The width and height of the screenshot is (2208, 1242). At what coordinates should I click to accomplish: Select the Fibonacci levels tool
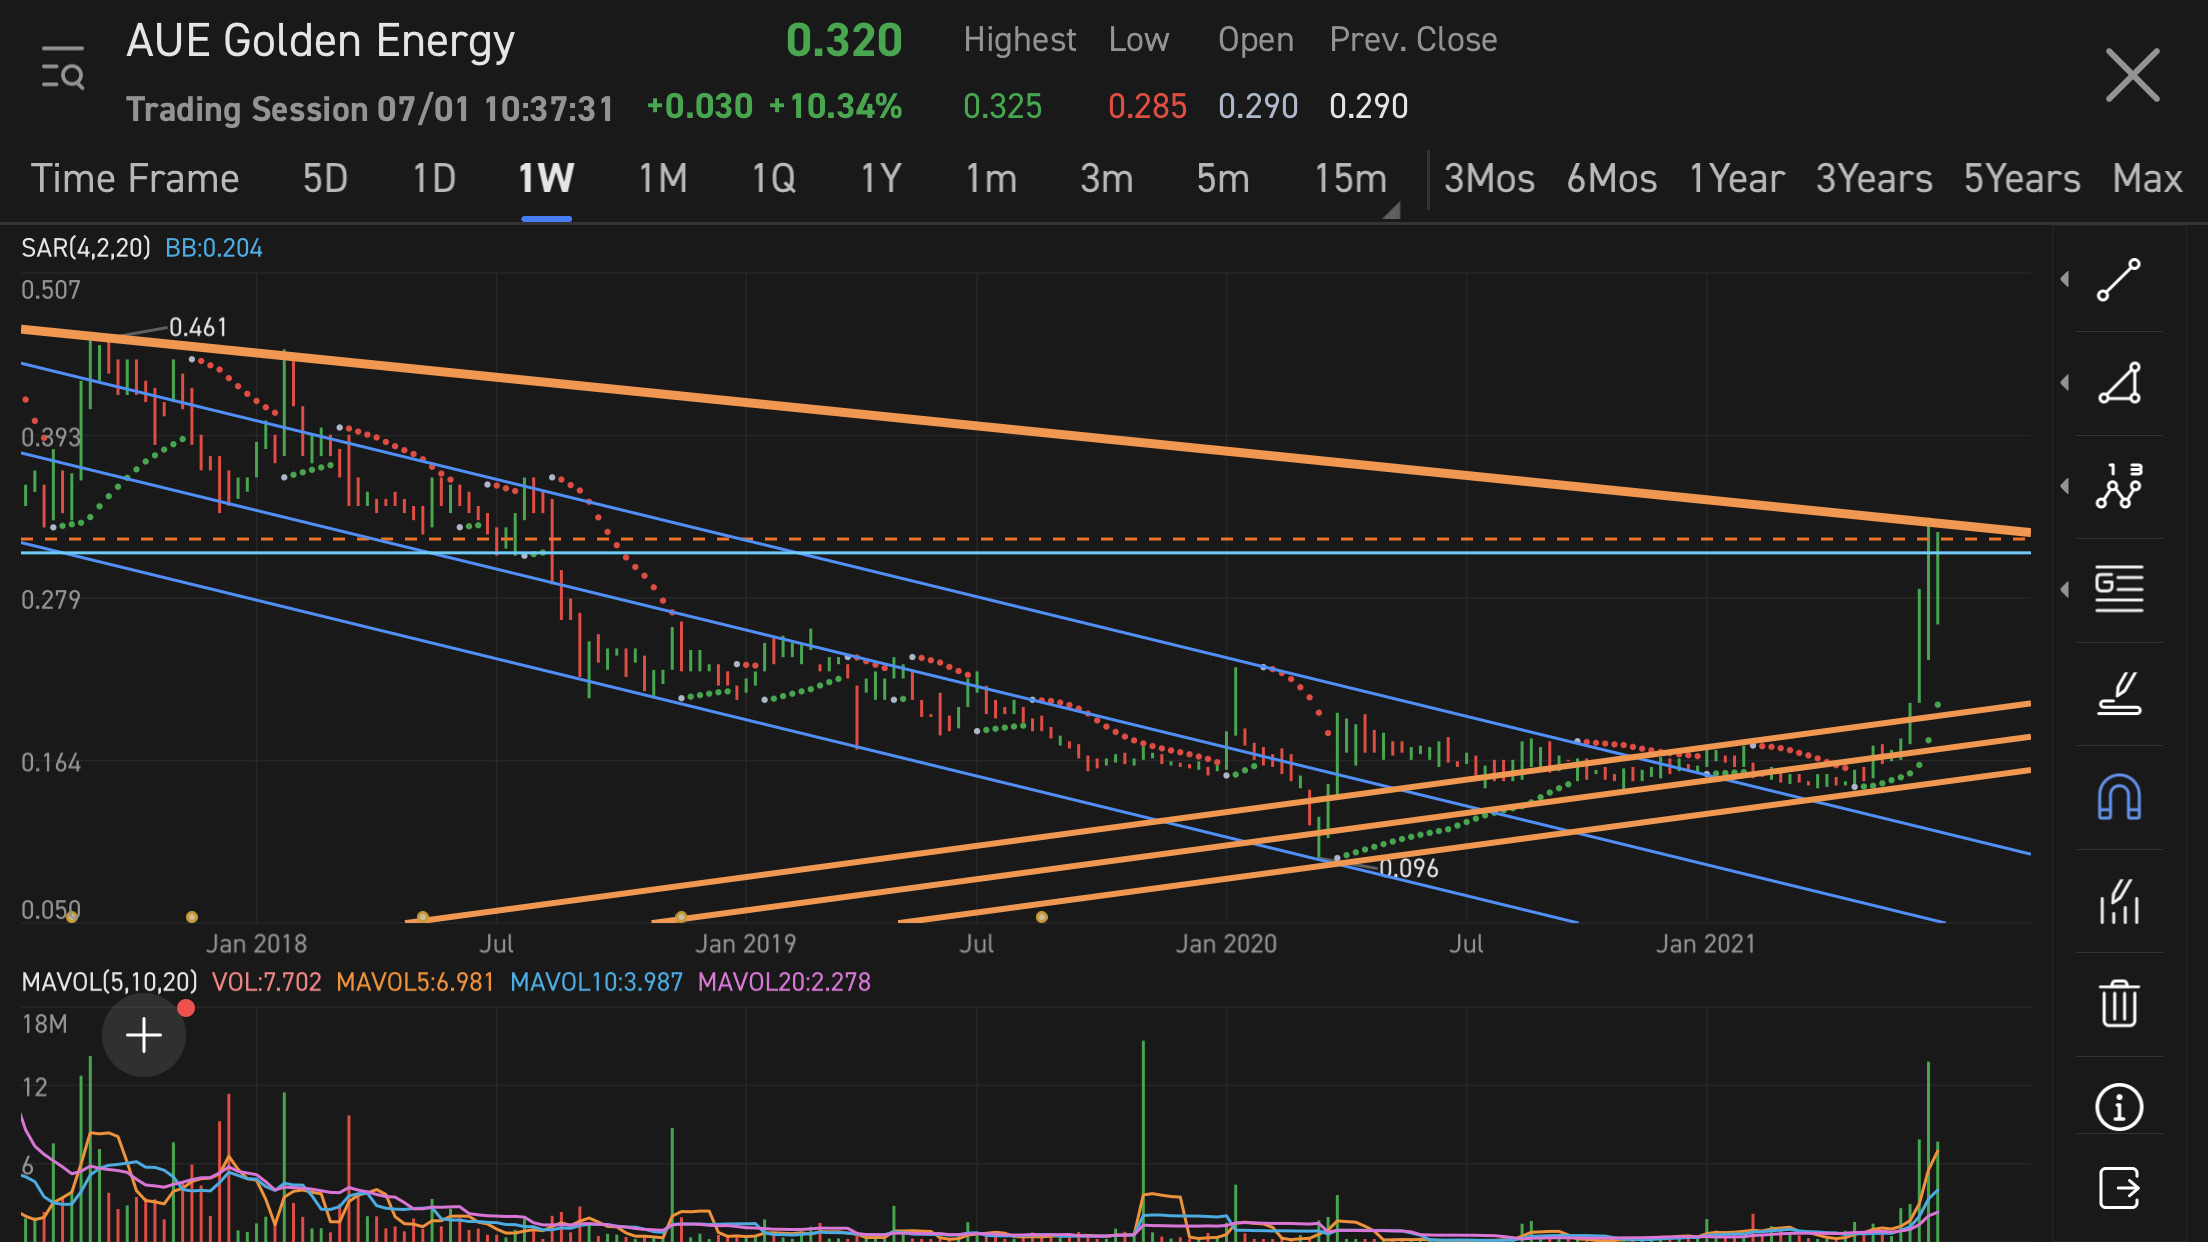pyautogui.click(x=2118, y=589)
